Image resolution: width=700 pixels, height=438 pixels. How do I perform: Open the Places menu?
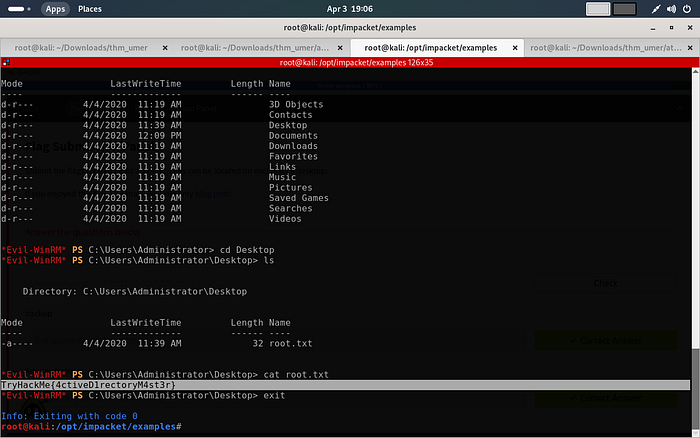pyautogui.click(x=90, y=9)
